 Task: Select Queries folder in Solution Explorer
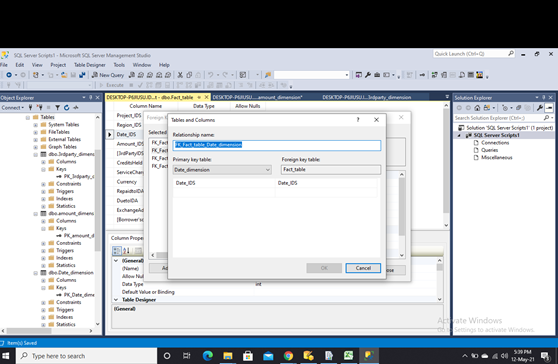pyautogui.click(x=489, y=150)
